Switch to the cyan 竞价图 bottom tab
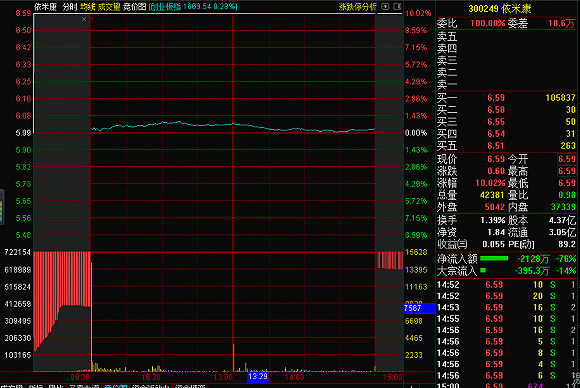The image size is (580, 388). [x=115, y=386]
